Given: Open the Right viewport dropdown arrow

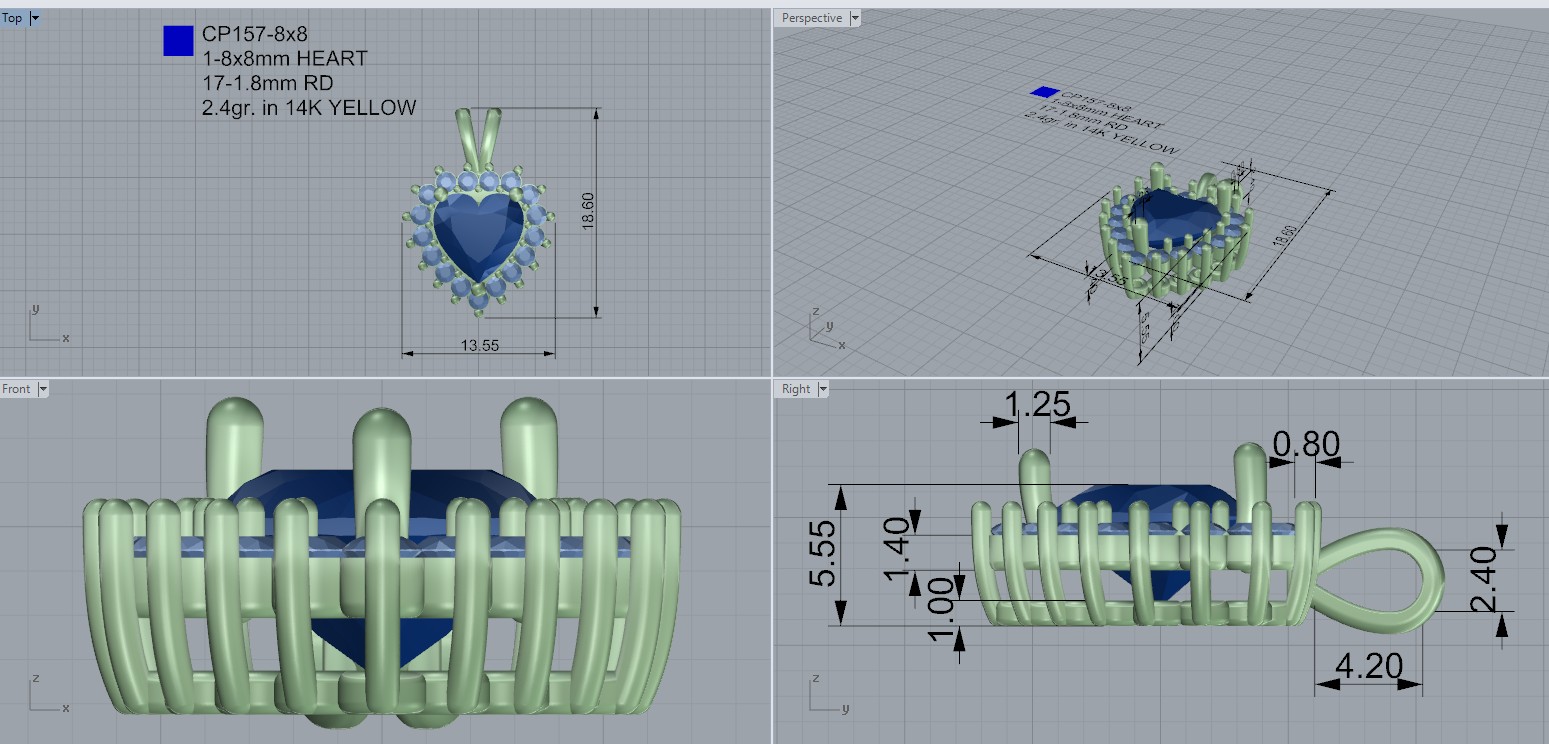Looking at the screenshot, I should click(x=821, y=389).
